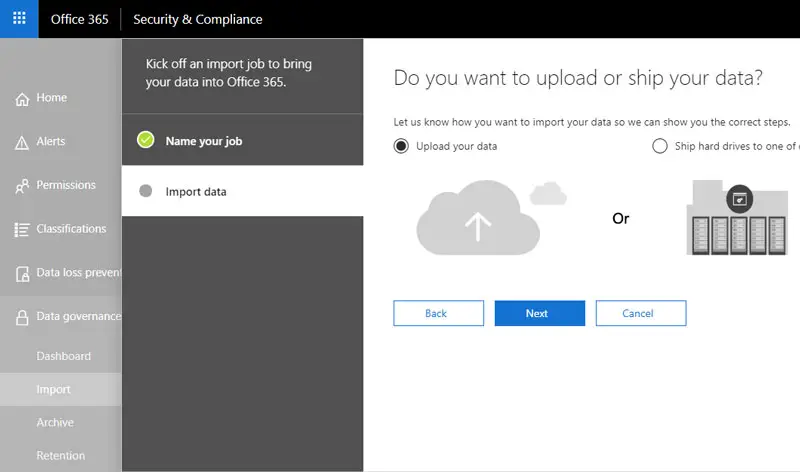
Task: Click the Home house icon in sidebar
Action: (x=21, y=98)
